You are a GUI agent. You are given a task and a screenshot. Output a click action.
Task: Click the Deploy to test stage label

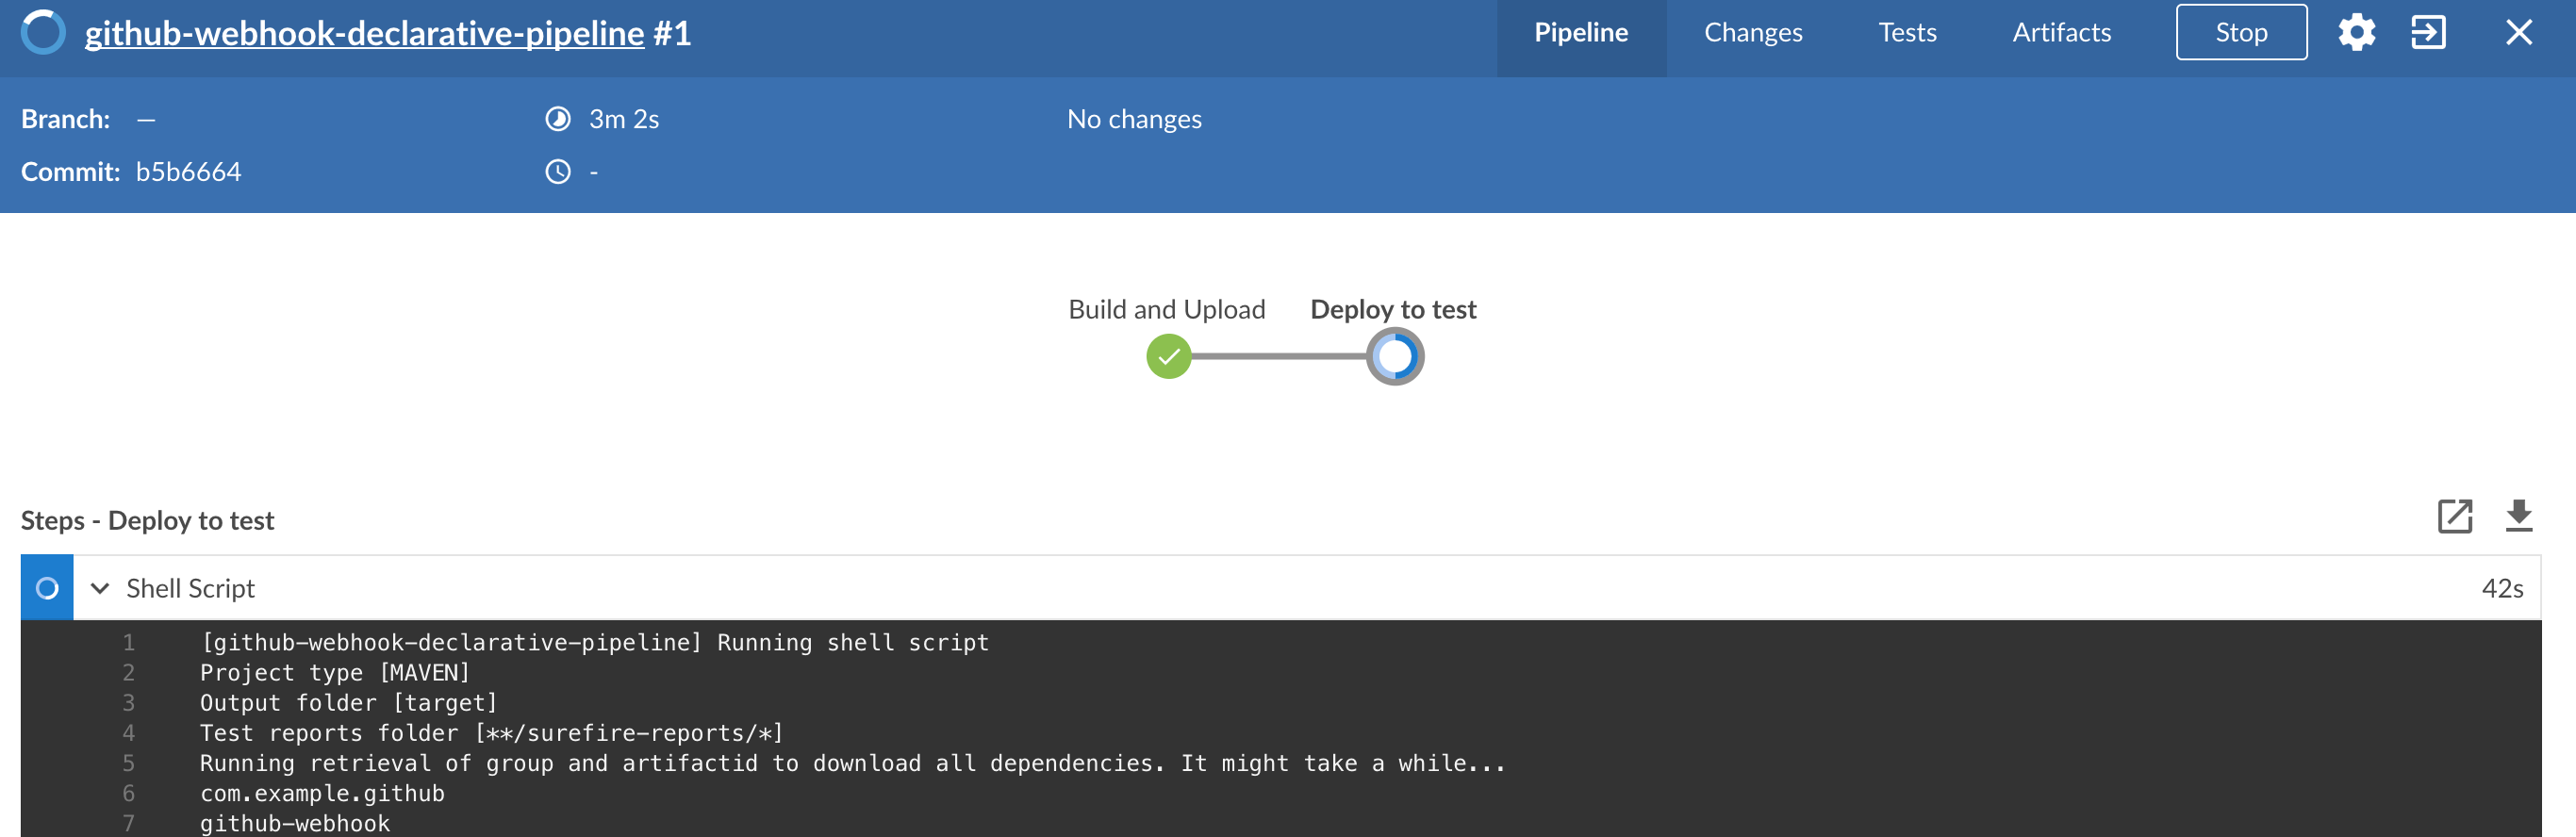point(1393,309)
